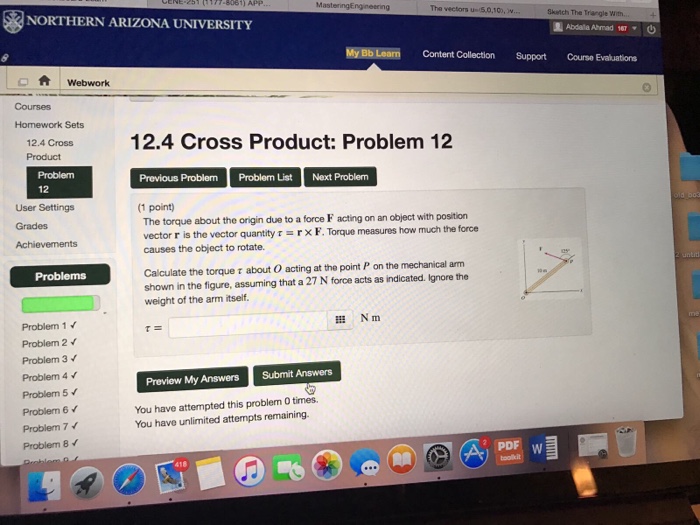
Task: Click the Preview My Answers button
Action: [x=192, y=379]
